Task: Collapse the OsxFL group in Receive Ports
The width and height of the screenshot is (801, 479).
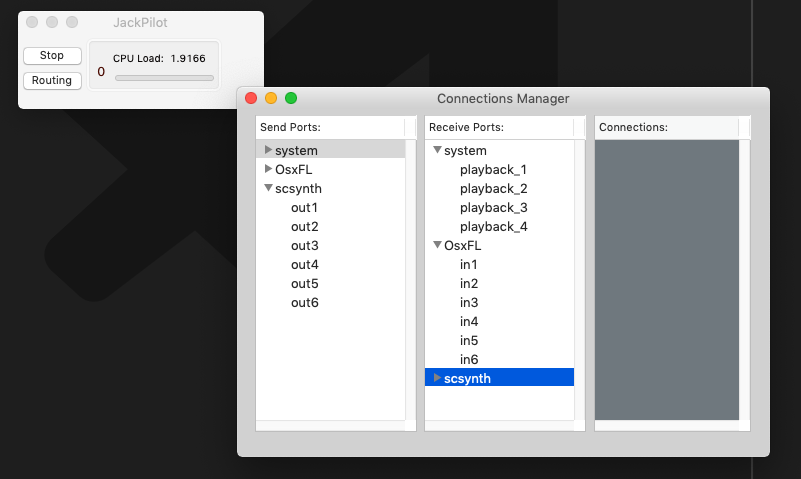Action: [437, 245]
